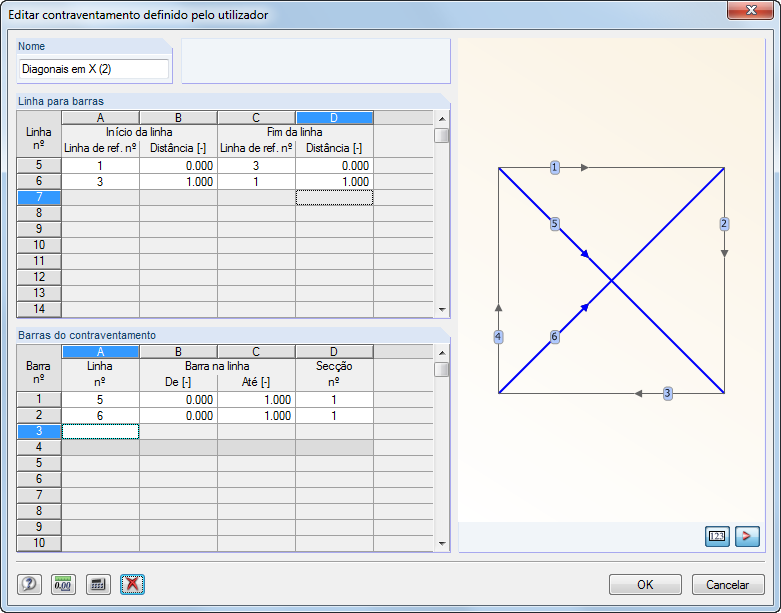Click line label 3 in preview diagram
This screenshot has width=781, height=613.
click(x=667, y=393)
